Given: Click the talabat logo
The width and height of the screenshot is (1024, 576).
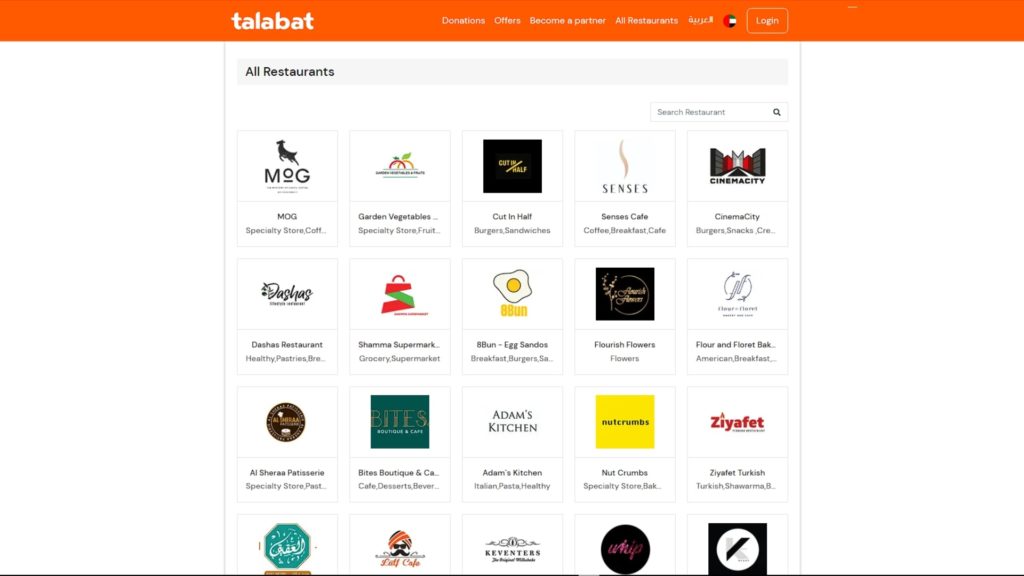Looking at the screenshot, I should 272,21.
